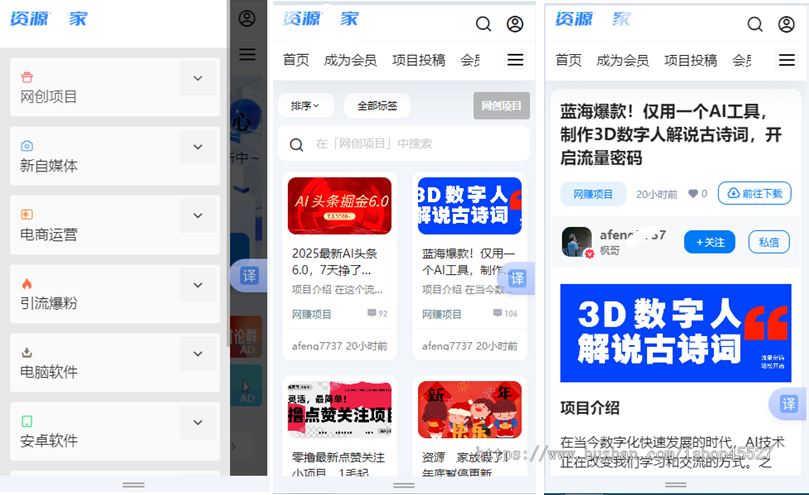This screenshot has width=809, height=495.
Task: Click magnifier icon in 网创项目 search box
Action: click(x=296, y=145)
